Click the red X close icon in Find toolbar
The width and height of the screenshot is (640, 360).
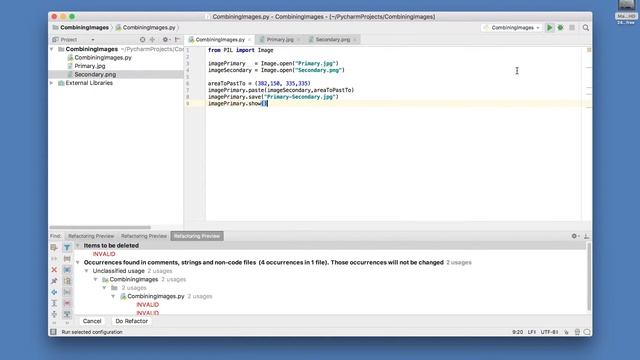[x=54, y=270]
